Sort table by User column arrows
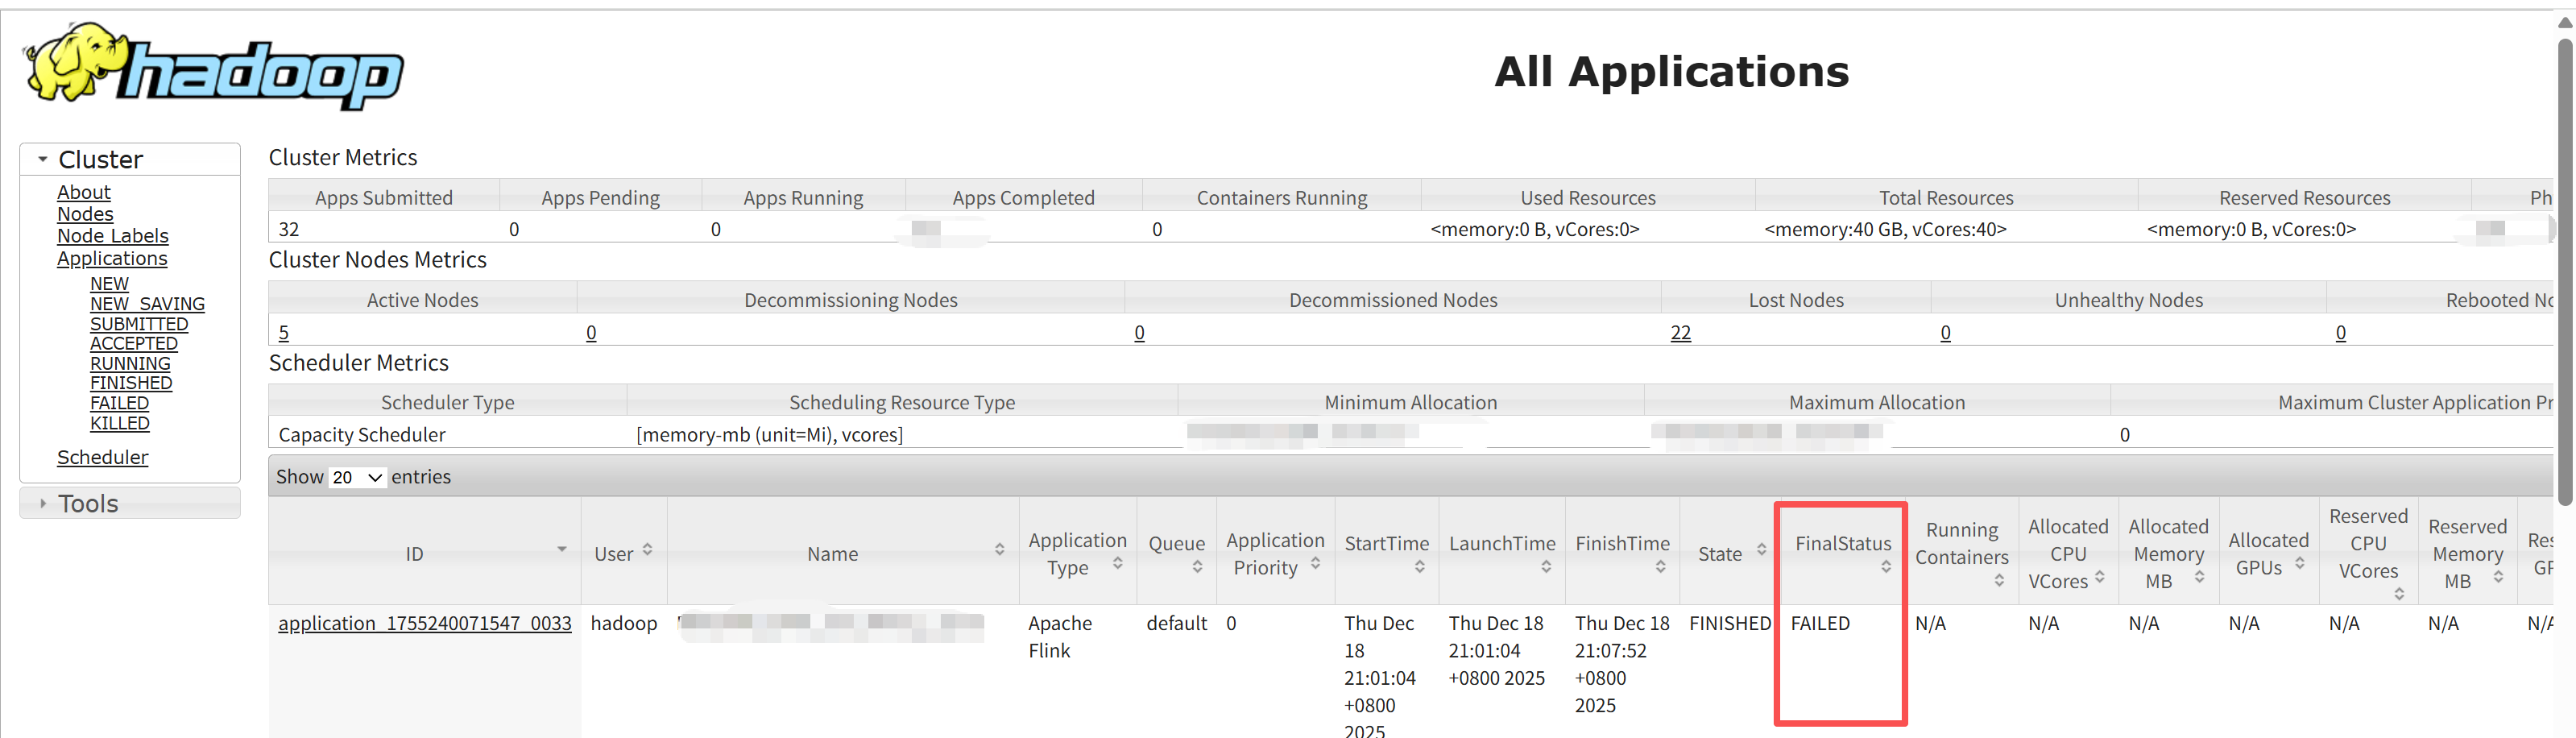 pyautogui.click(x=647, y=549)
